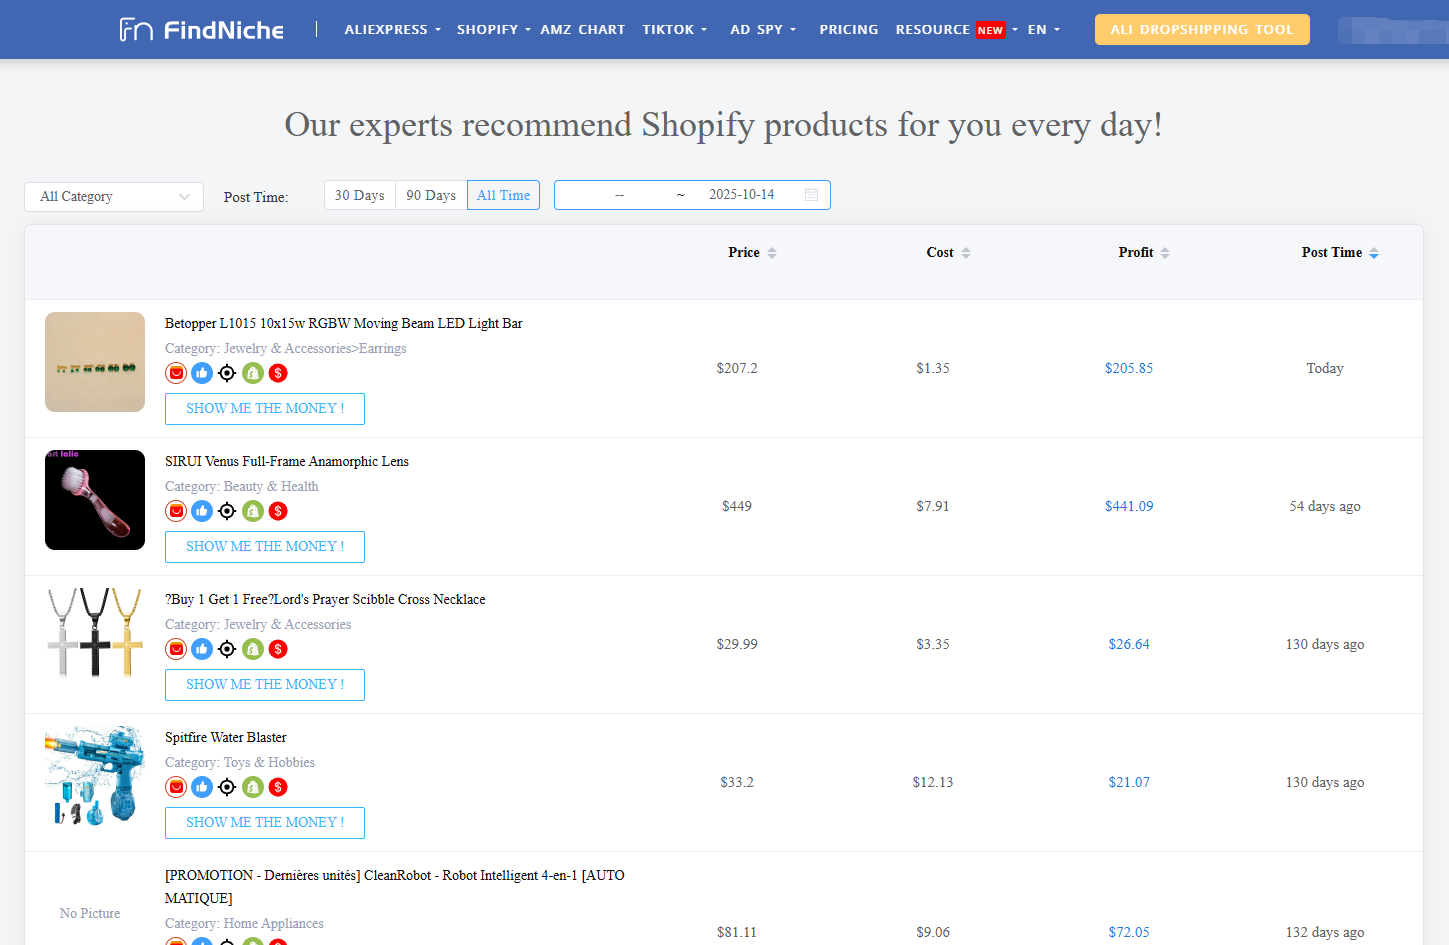This screenshot has height=945, width=1449.
Task: Expand the ALIEXPRESS navigation menu
Action: pyautogui.click(x=392, y=30)
